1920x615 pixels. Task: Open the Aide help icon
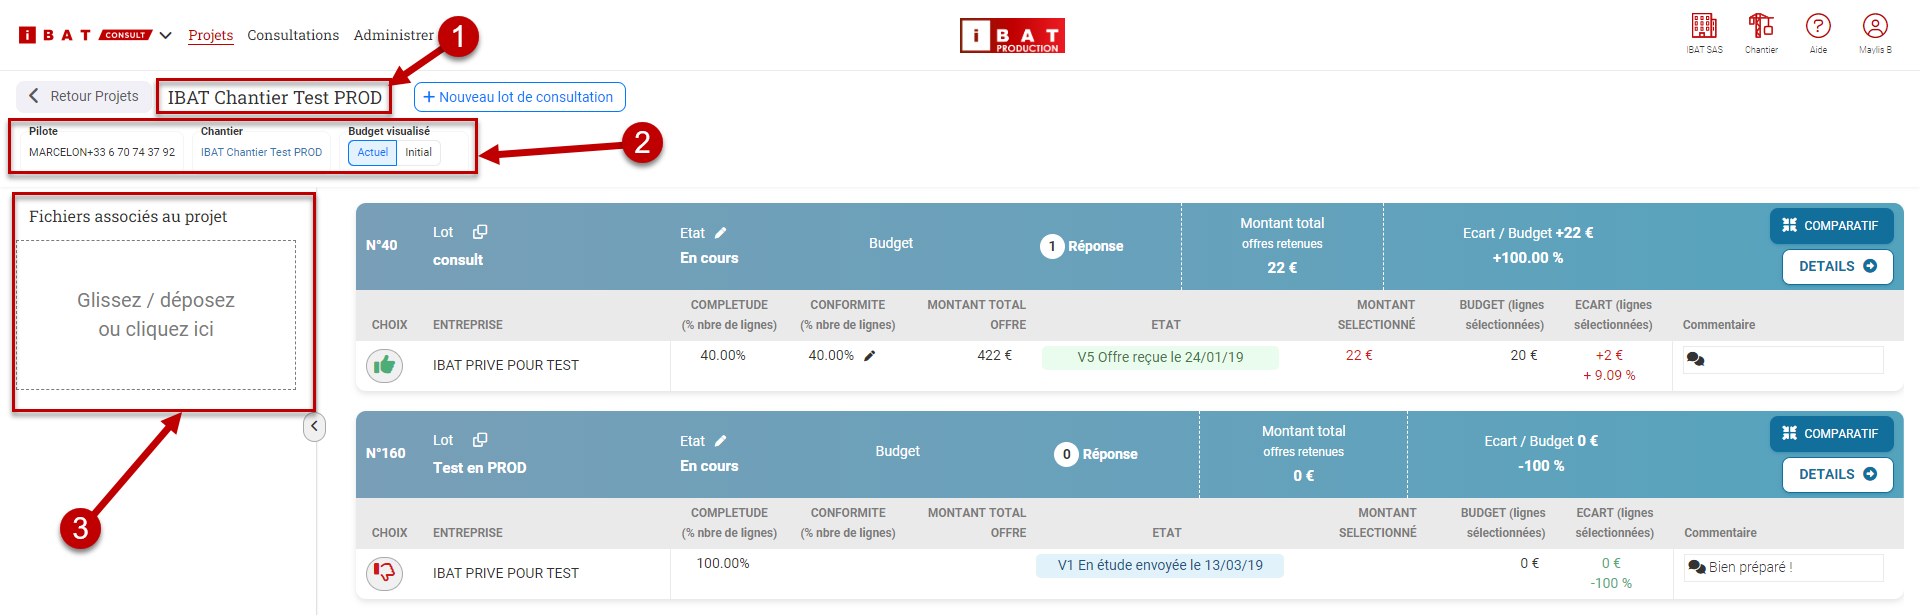[1818, 27]
